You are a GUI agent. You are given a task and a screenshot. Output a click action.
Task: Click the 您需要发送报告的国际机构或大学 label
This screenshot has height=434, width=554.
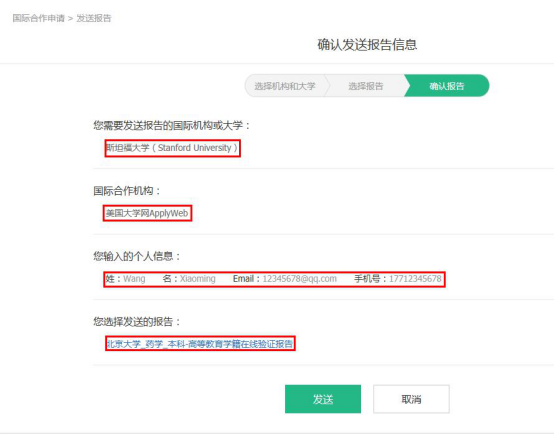172,125
